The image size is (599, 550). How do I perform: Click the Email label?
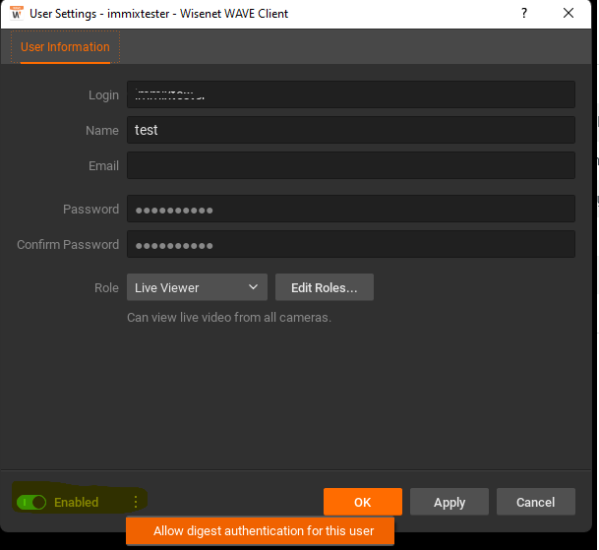[104, 166]
